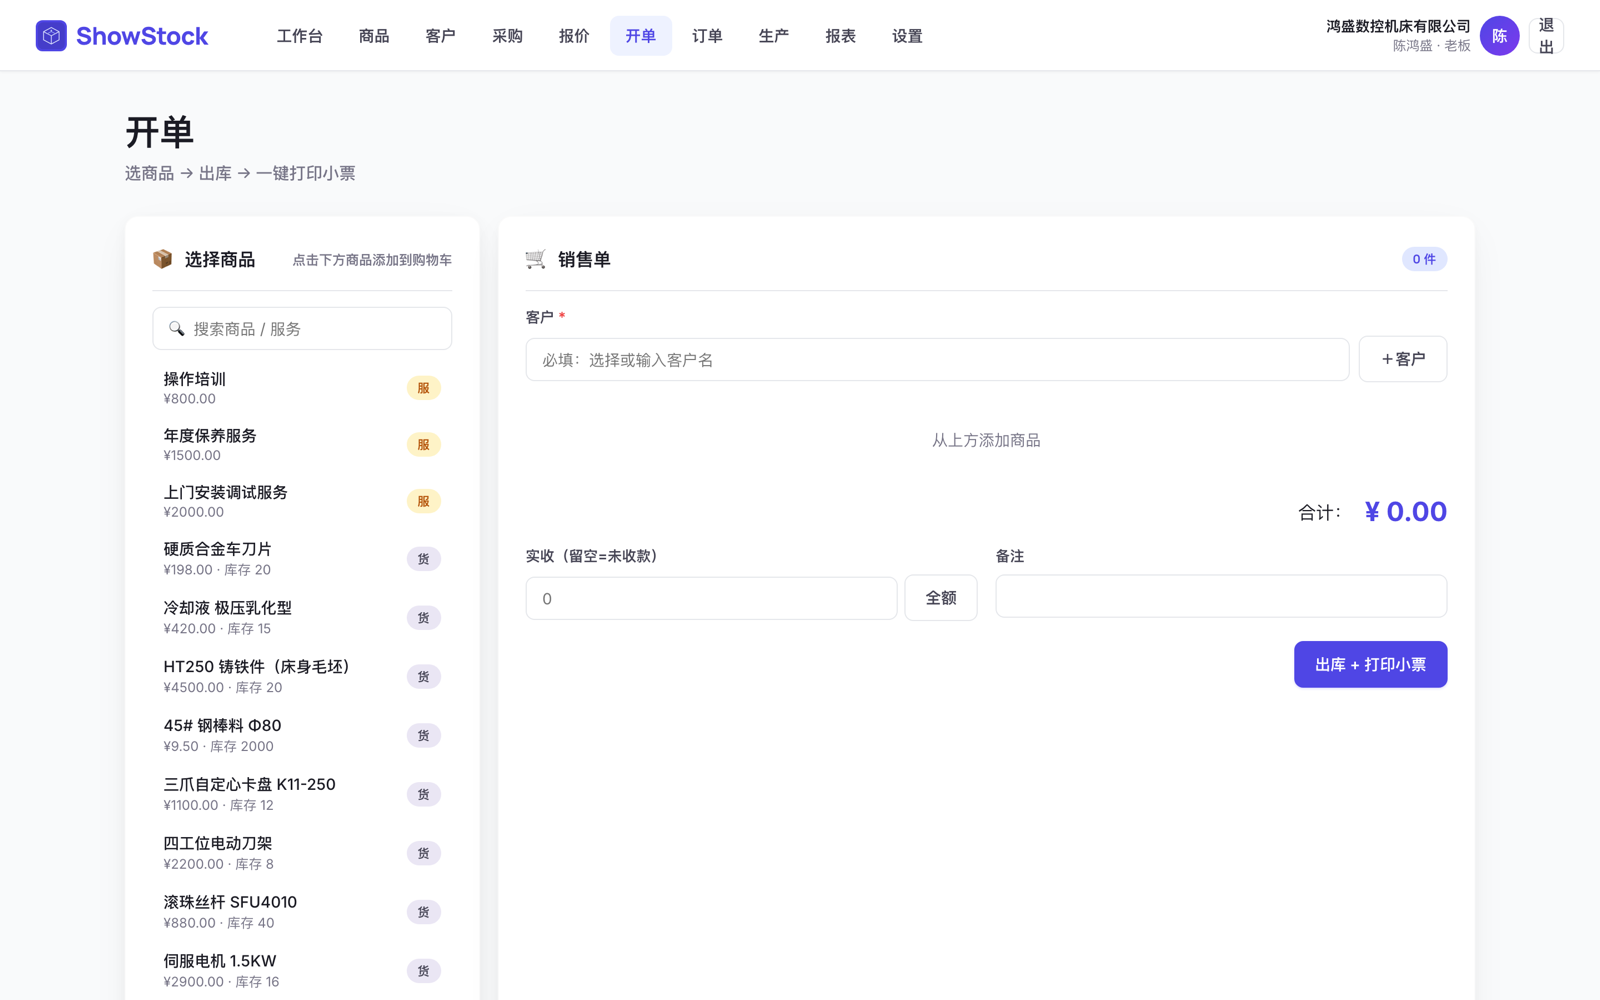Click the 货 badge on 三爪自定心卡盘

(424, 795)
